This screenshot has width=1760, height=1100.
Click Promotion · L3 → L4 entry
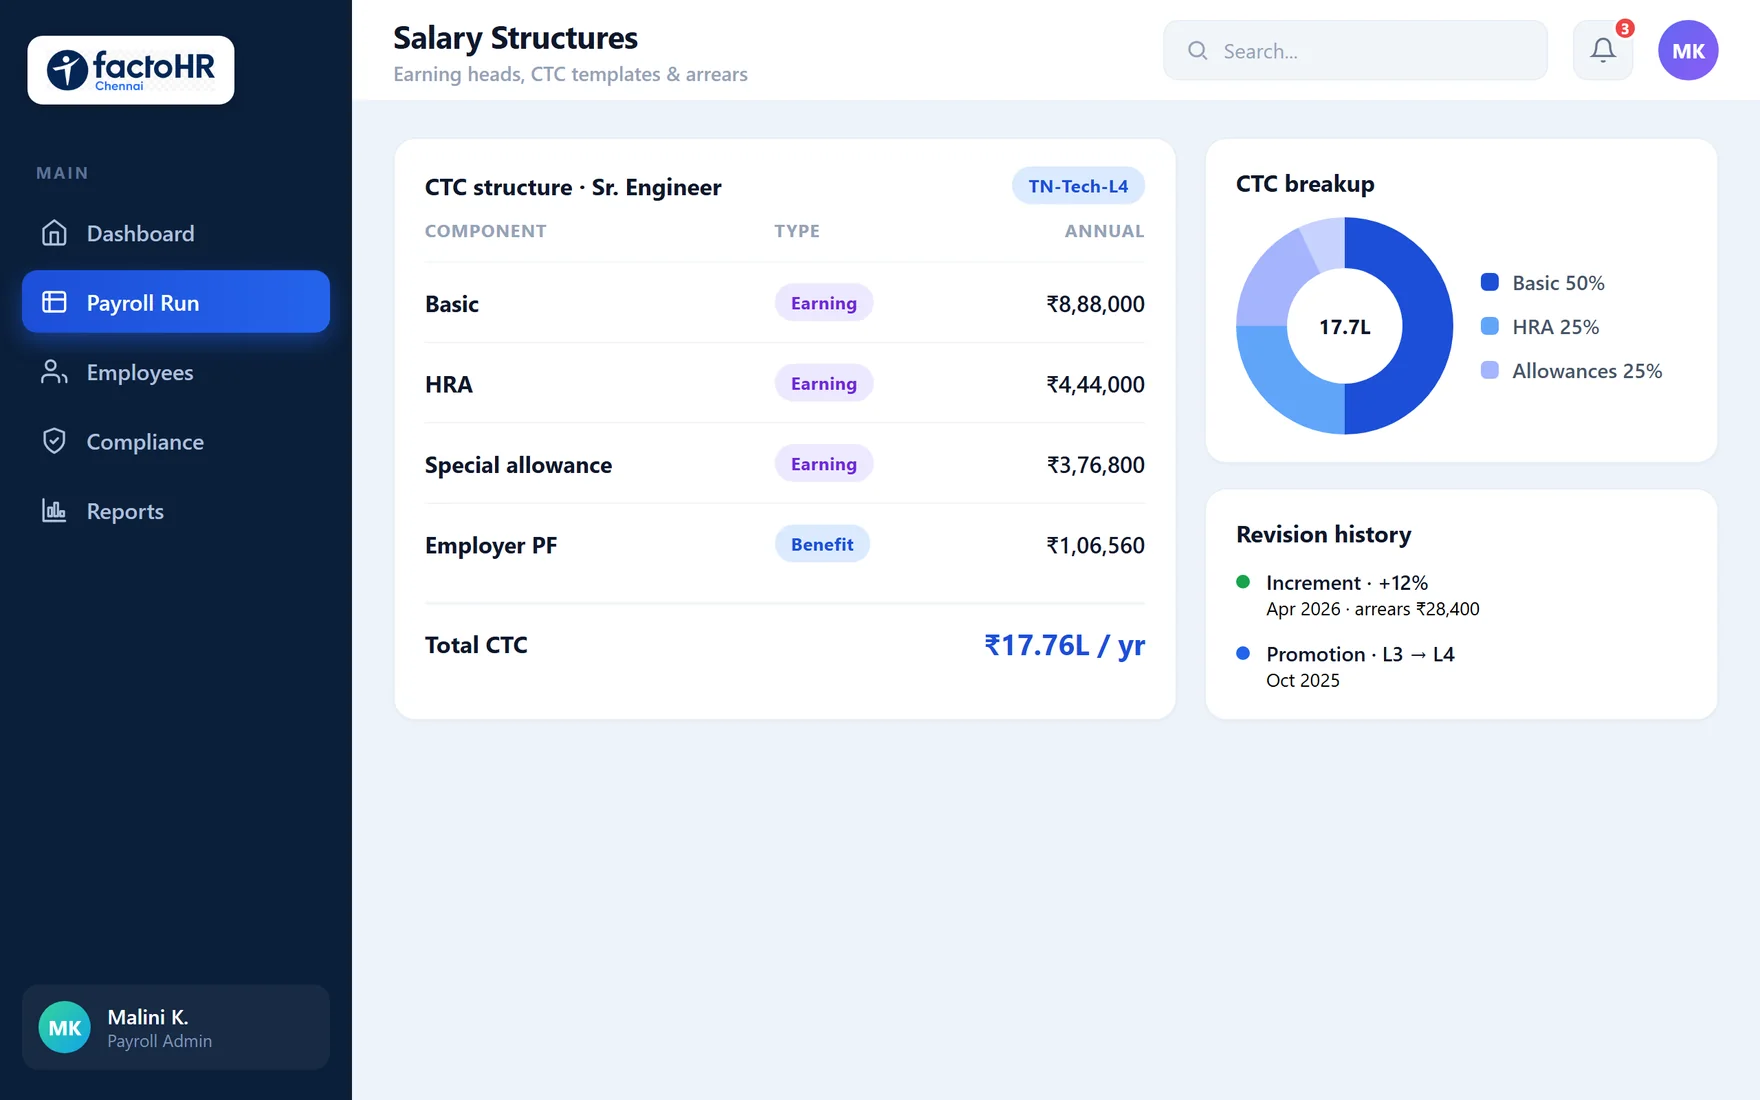click(x=1360, y=654)
